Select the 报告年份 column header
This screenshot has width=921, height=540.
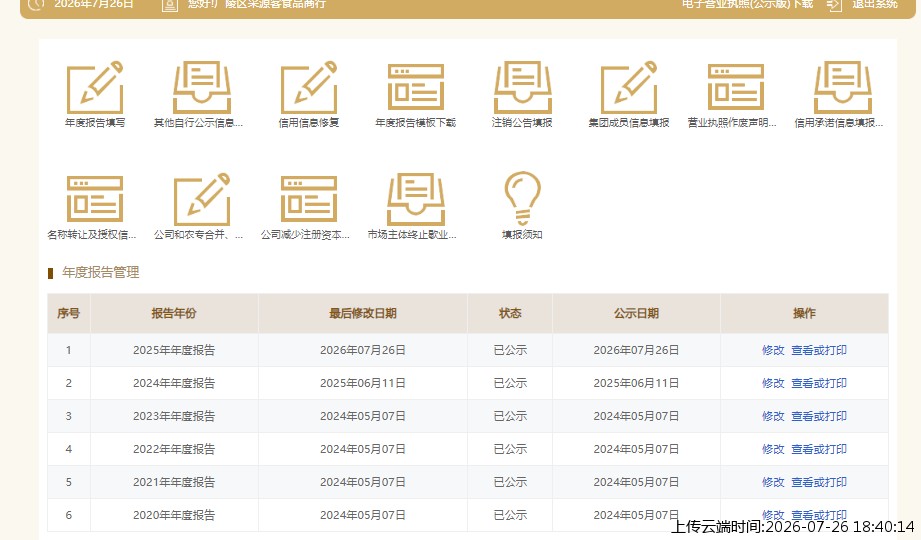click(174, 313)
